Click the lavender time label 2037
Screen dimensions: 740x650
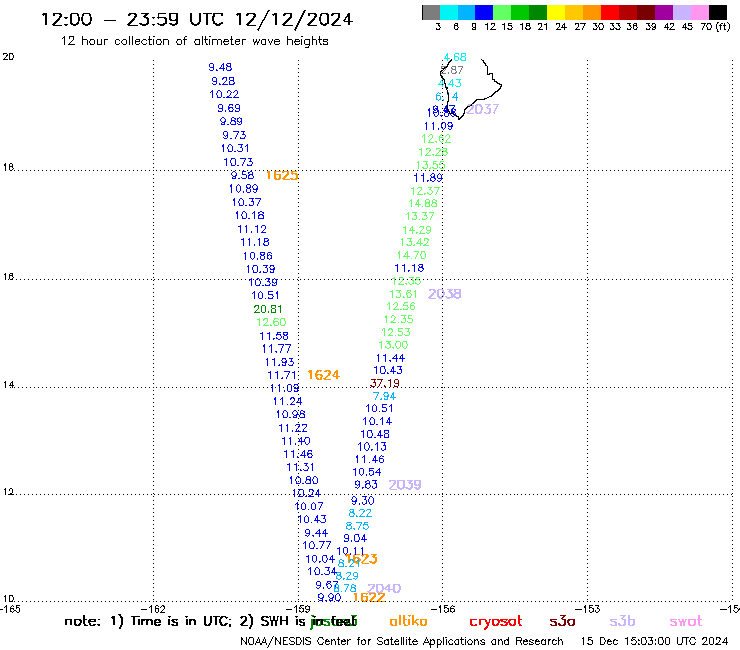pyautogui.click(x=482, y=110)
